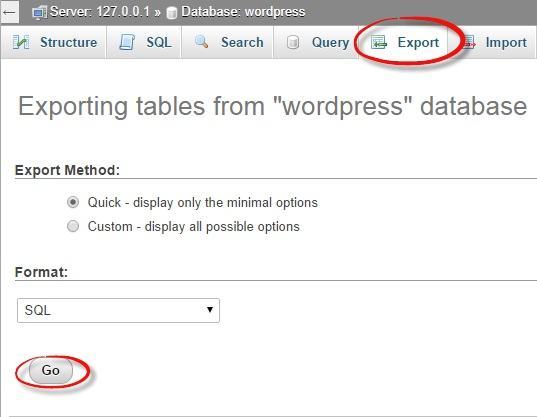Open the Import tab
The width and height of the screenshot is (537, 417).
click(492, 42)
